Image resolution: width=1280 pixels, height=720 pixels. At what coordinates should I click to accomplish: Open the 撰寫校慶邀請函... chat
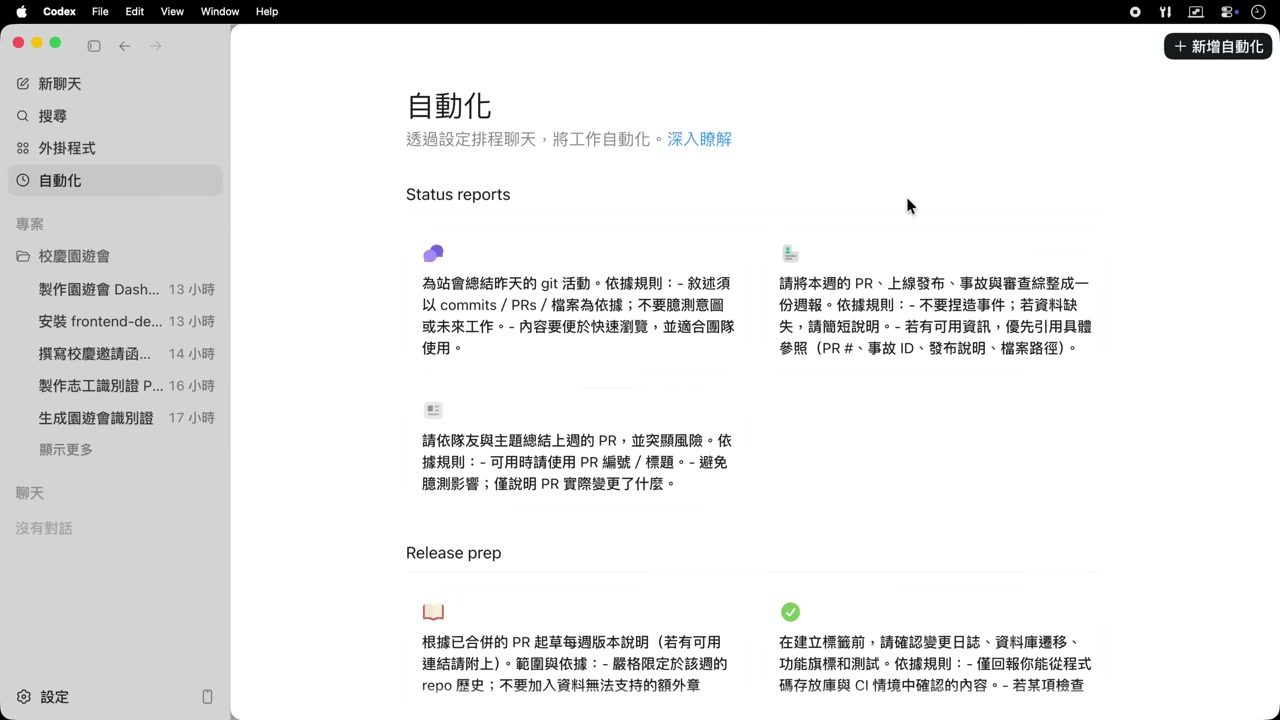tap(115, 354)
